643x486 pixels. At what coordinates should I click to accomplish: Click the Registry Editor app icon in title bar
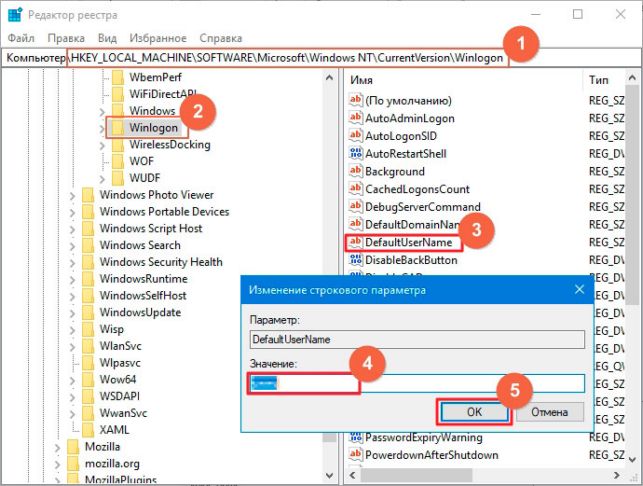pos(15,15)
